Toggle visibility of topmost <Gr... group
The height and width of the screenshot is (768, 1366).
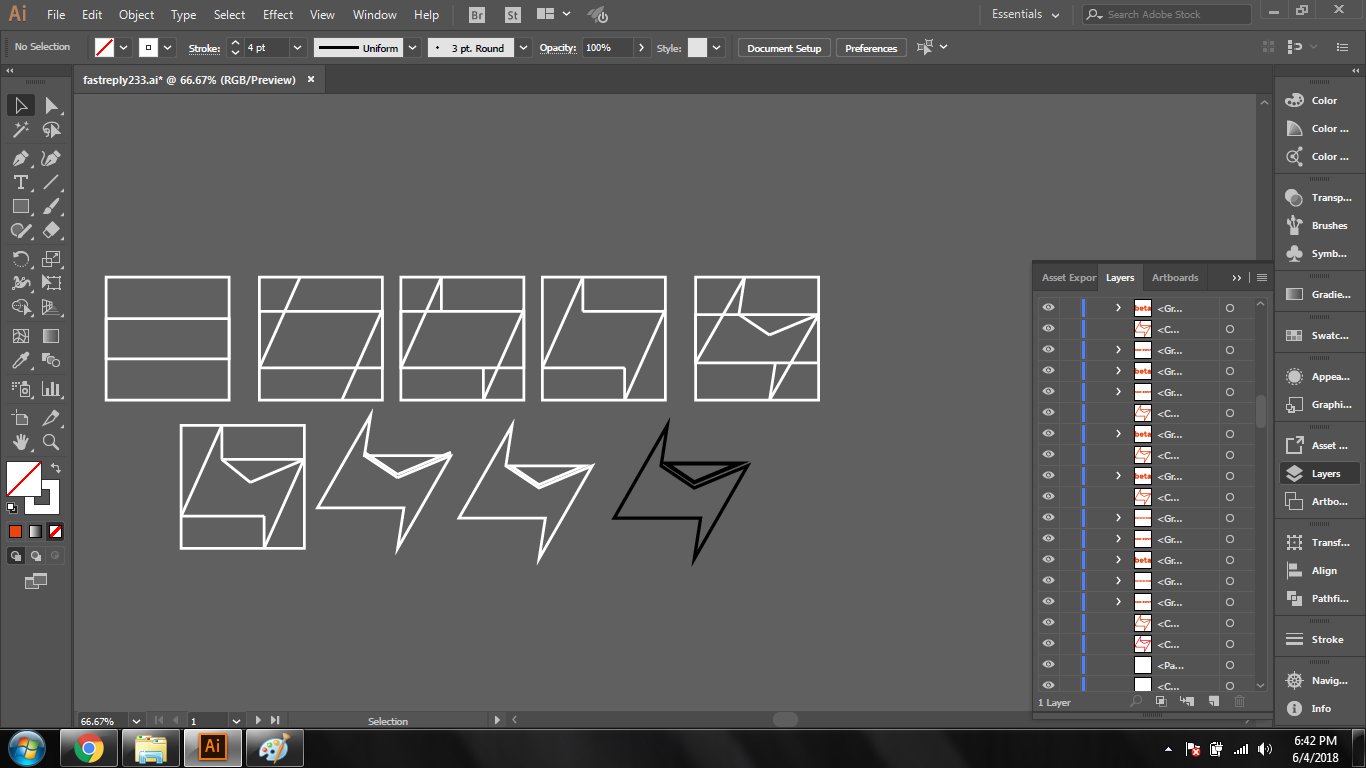coord(1048,308)
